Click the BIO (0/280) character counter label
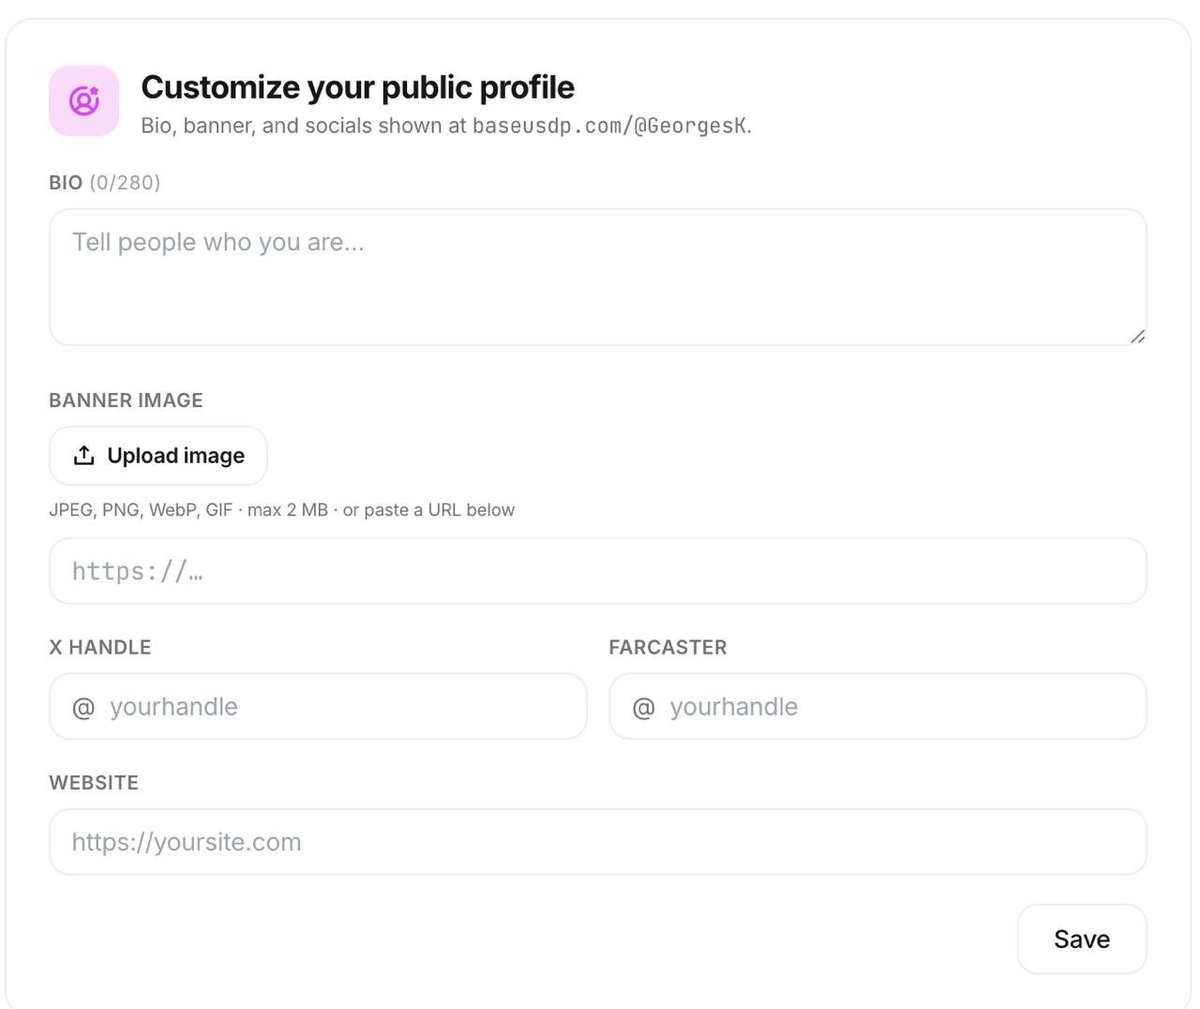Image resolution: width=1200 pixels, height=1009 pixels. click(105, 182)
